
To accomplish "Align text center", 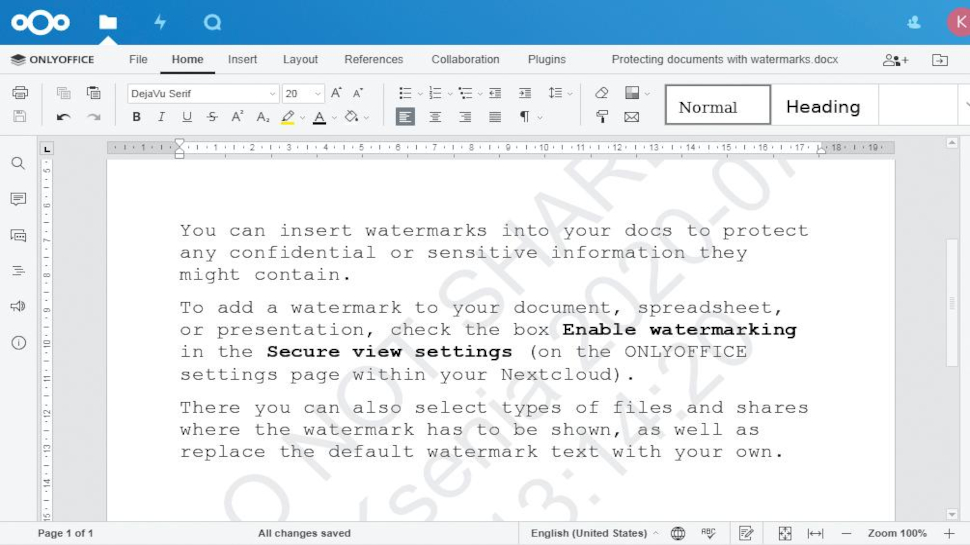I will [x=436, y=117].
